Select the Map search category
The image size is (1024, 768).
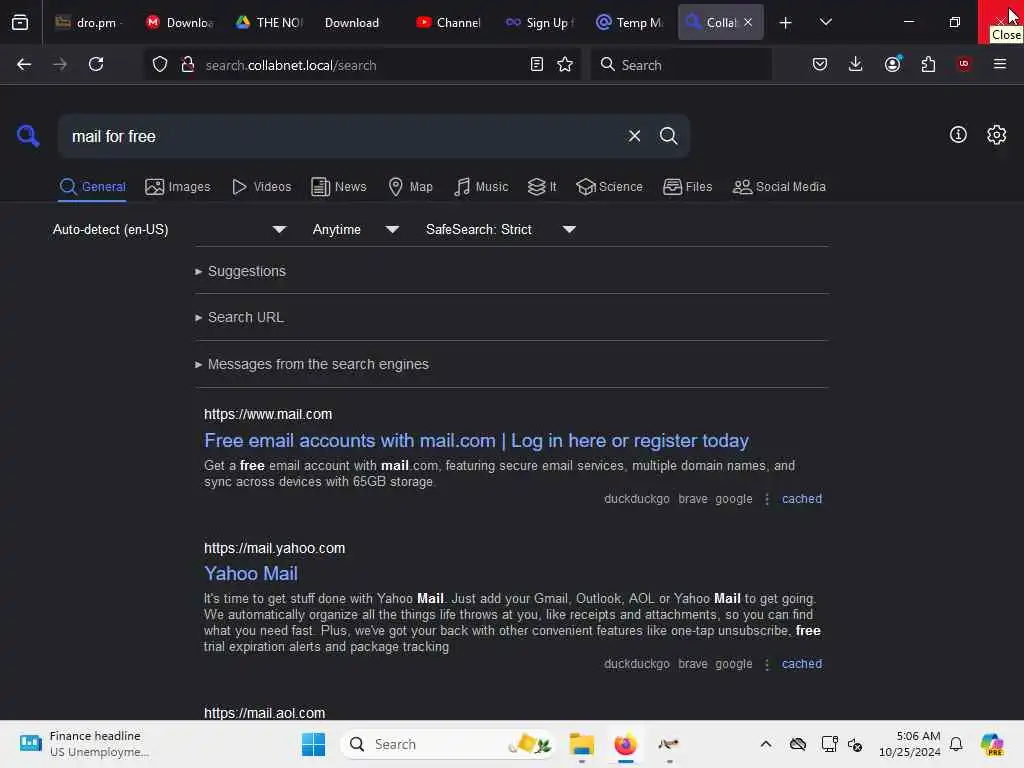click(x=410, y=187)
